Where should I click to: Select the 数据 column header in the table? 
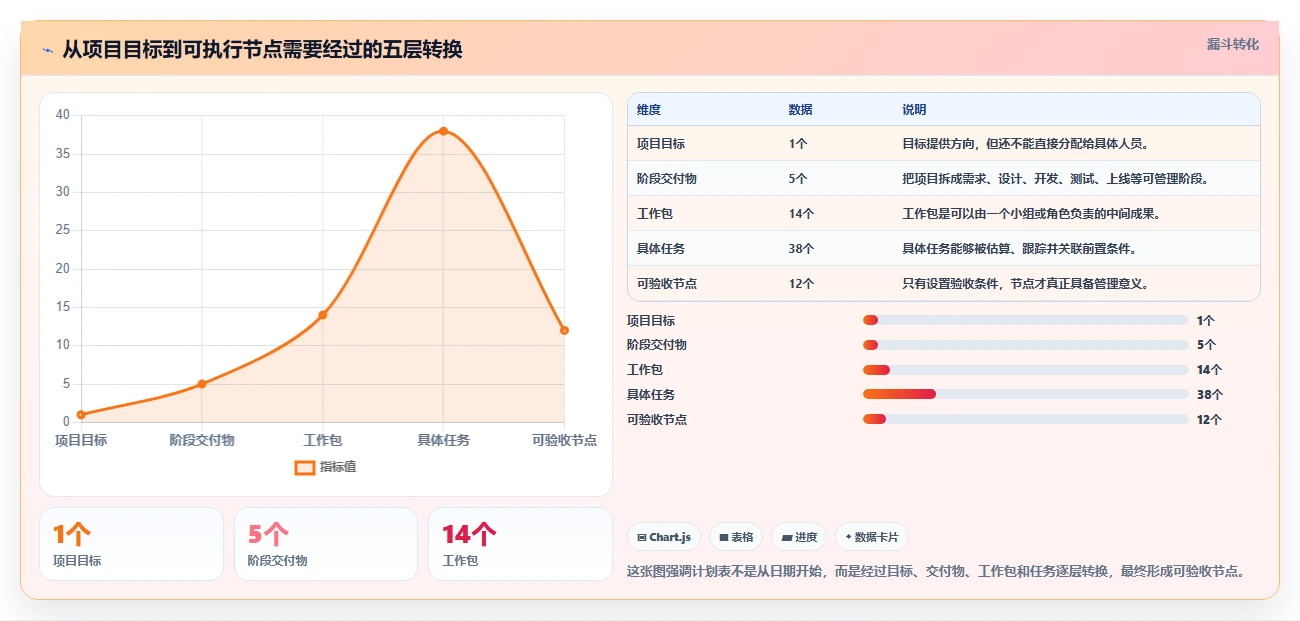coord(800,110)
